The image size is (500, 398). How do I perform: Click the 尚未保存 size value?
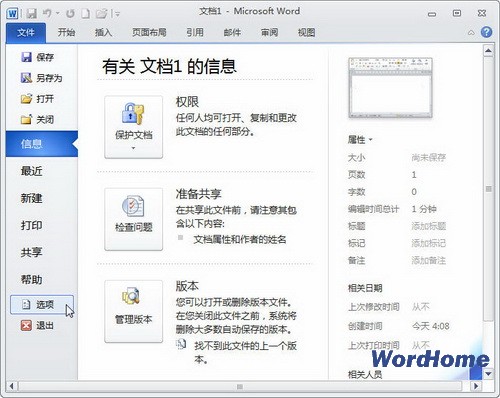tap(428, 157)
